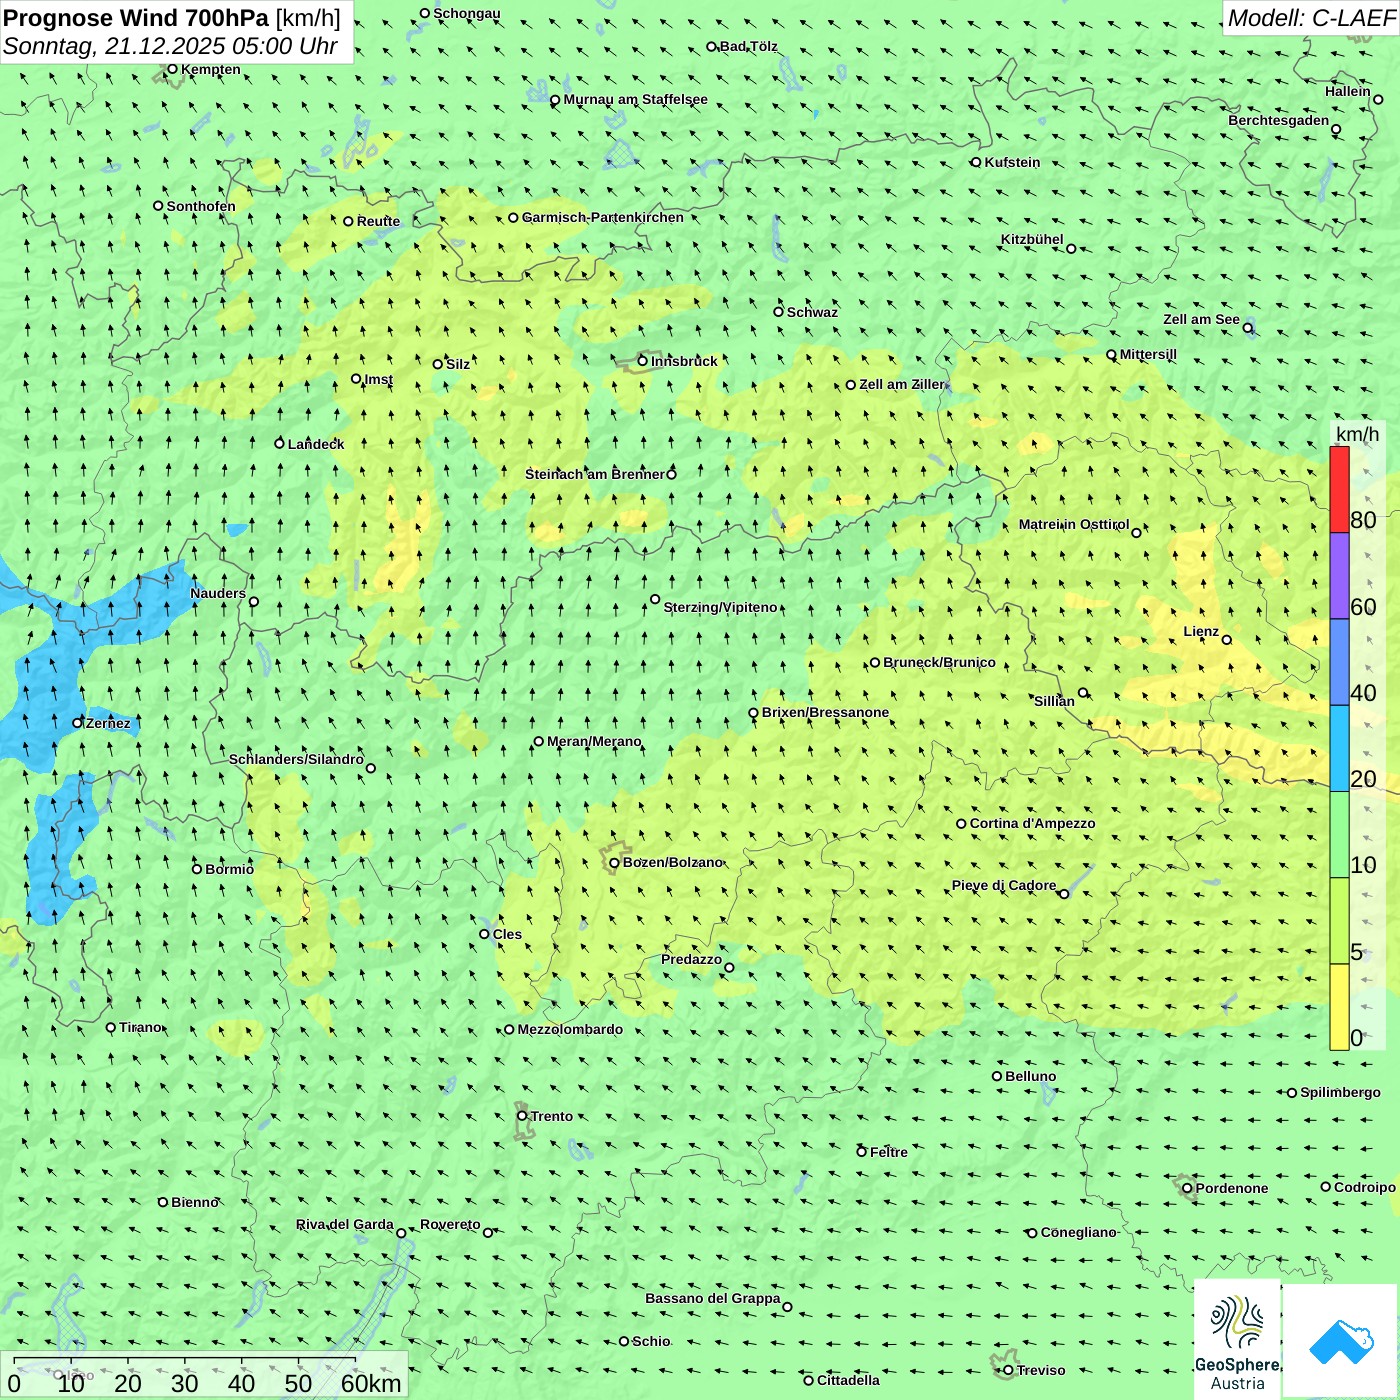Click the red segment of the km/h legend
1400x1400 pixels.
click(1339, 489)
